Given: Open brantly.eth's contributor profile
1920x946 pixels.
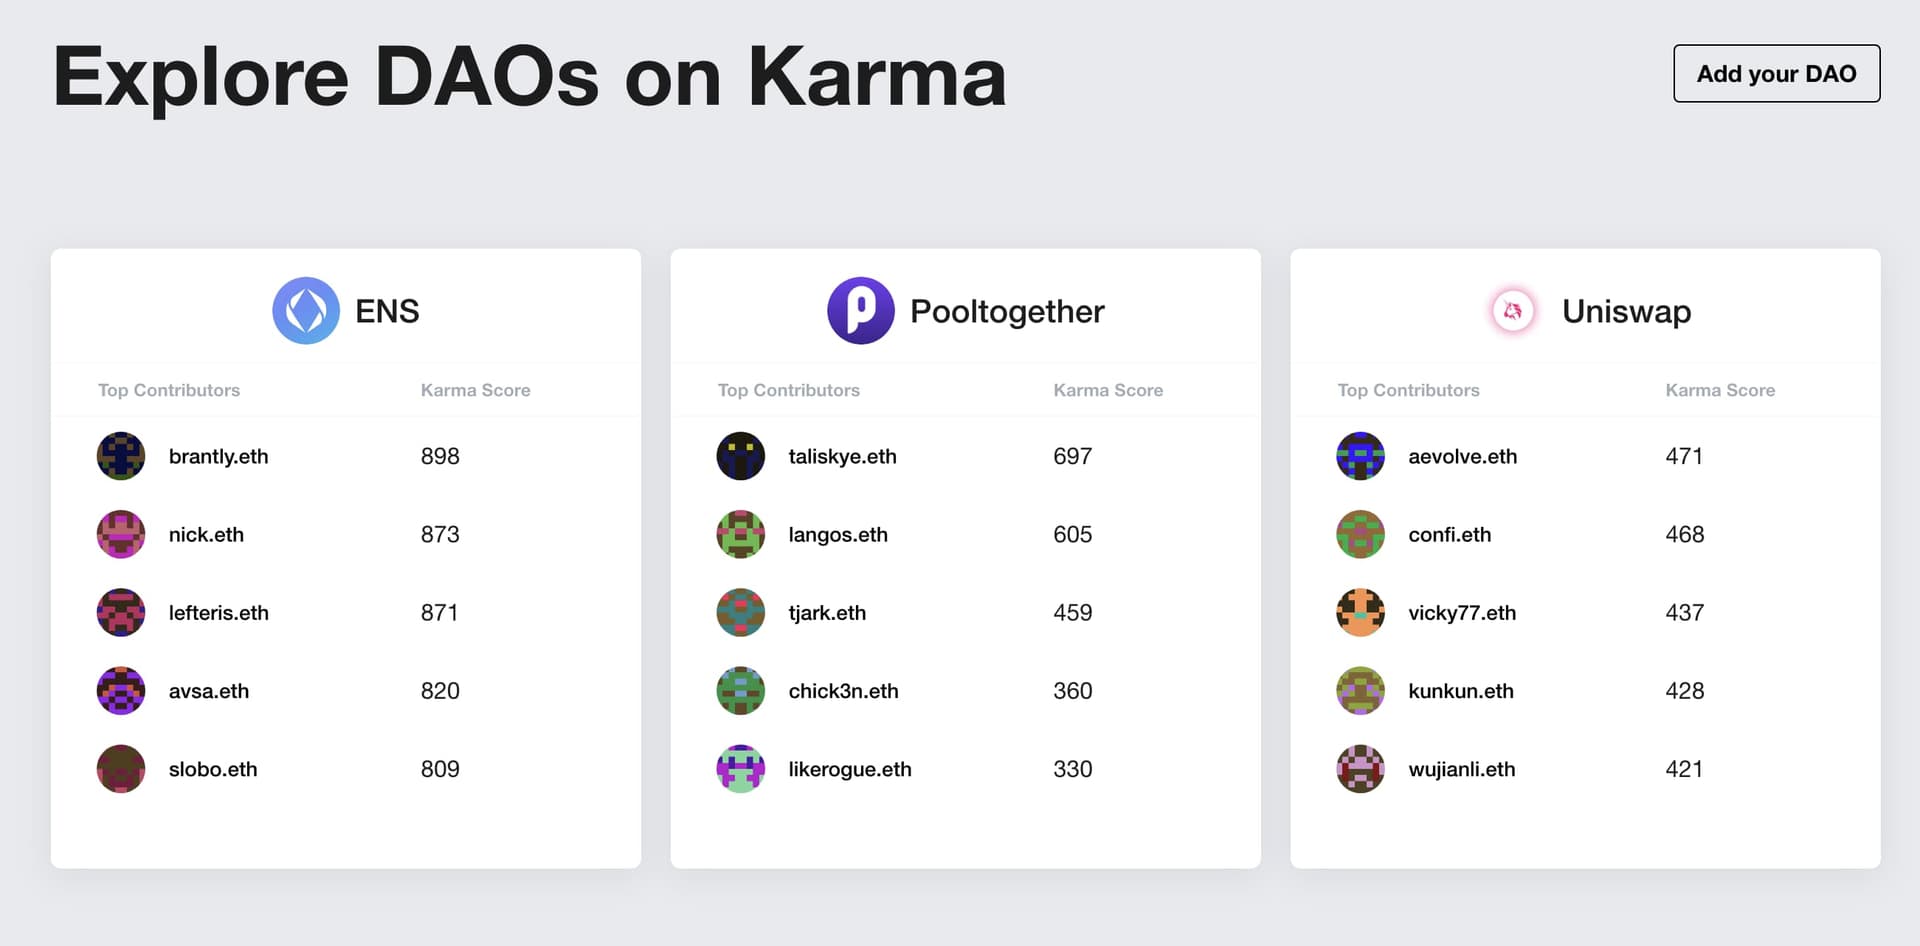Looking at the screenshot, I should coord(217,456).
